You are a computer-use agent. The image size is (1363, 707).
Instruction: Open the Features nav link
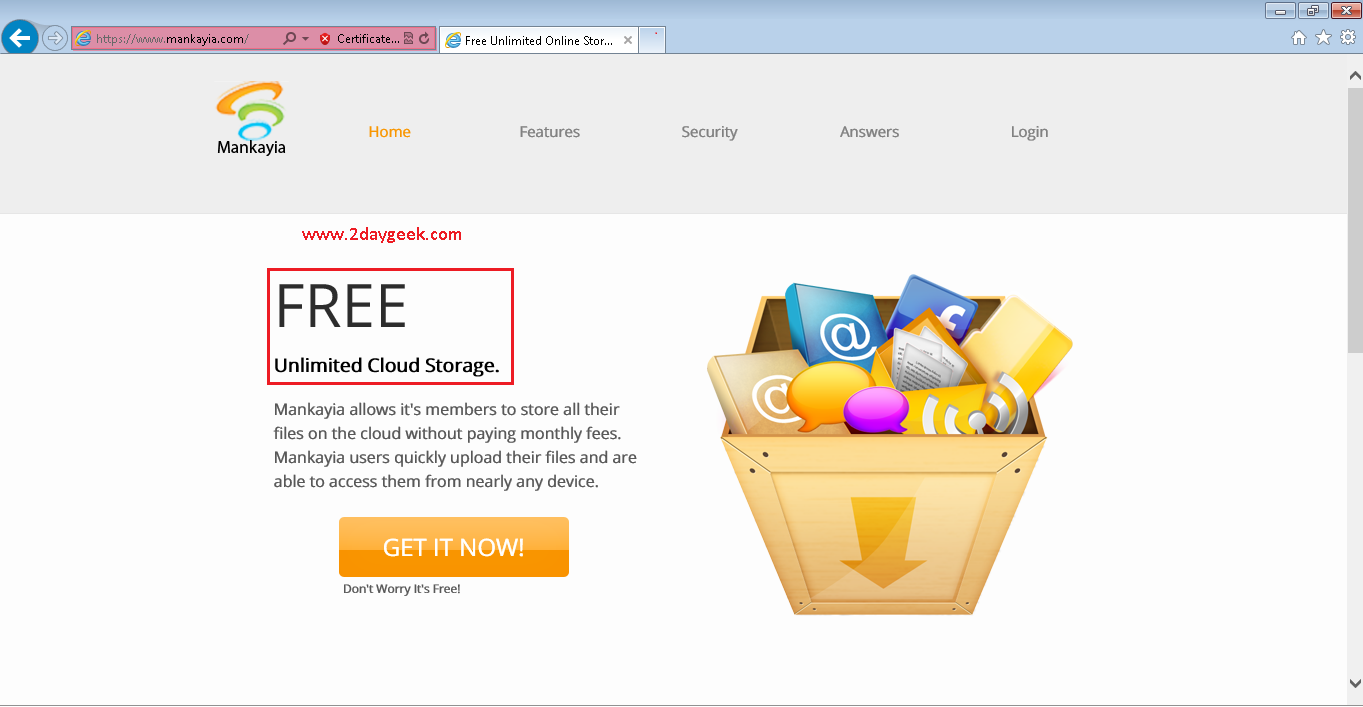(549, 132)
